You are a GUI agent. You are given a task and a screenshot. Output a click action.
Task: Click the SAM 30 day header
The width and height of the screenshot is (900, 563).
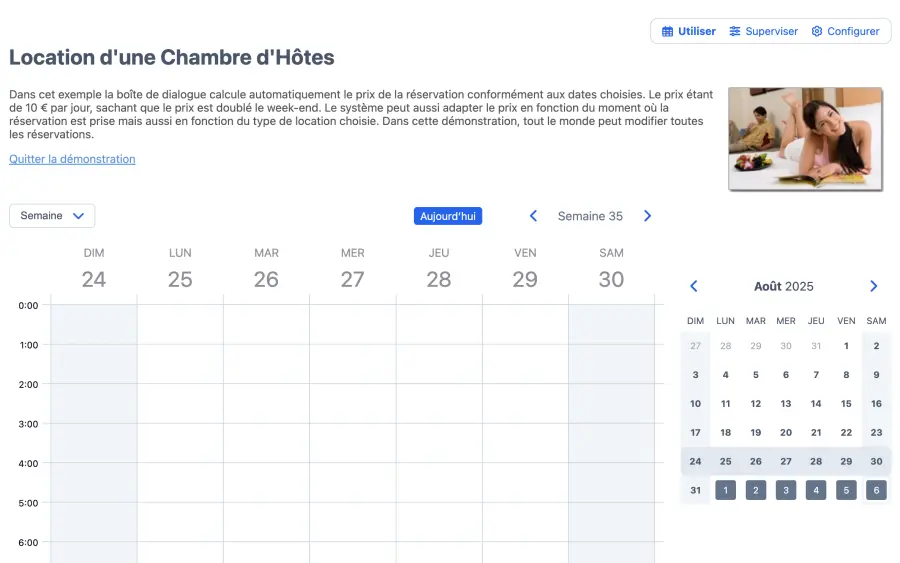coord(611,269)
